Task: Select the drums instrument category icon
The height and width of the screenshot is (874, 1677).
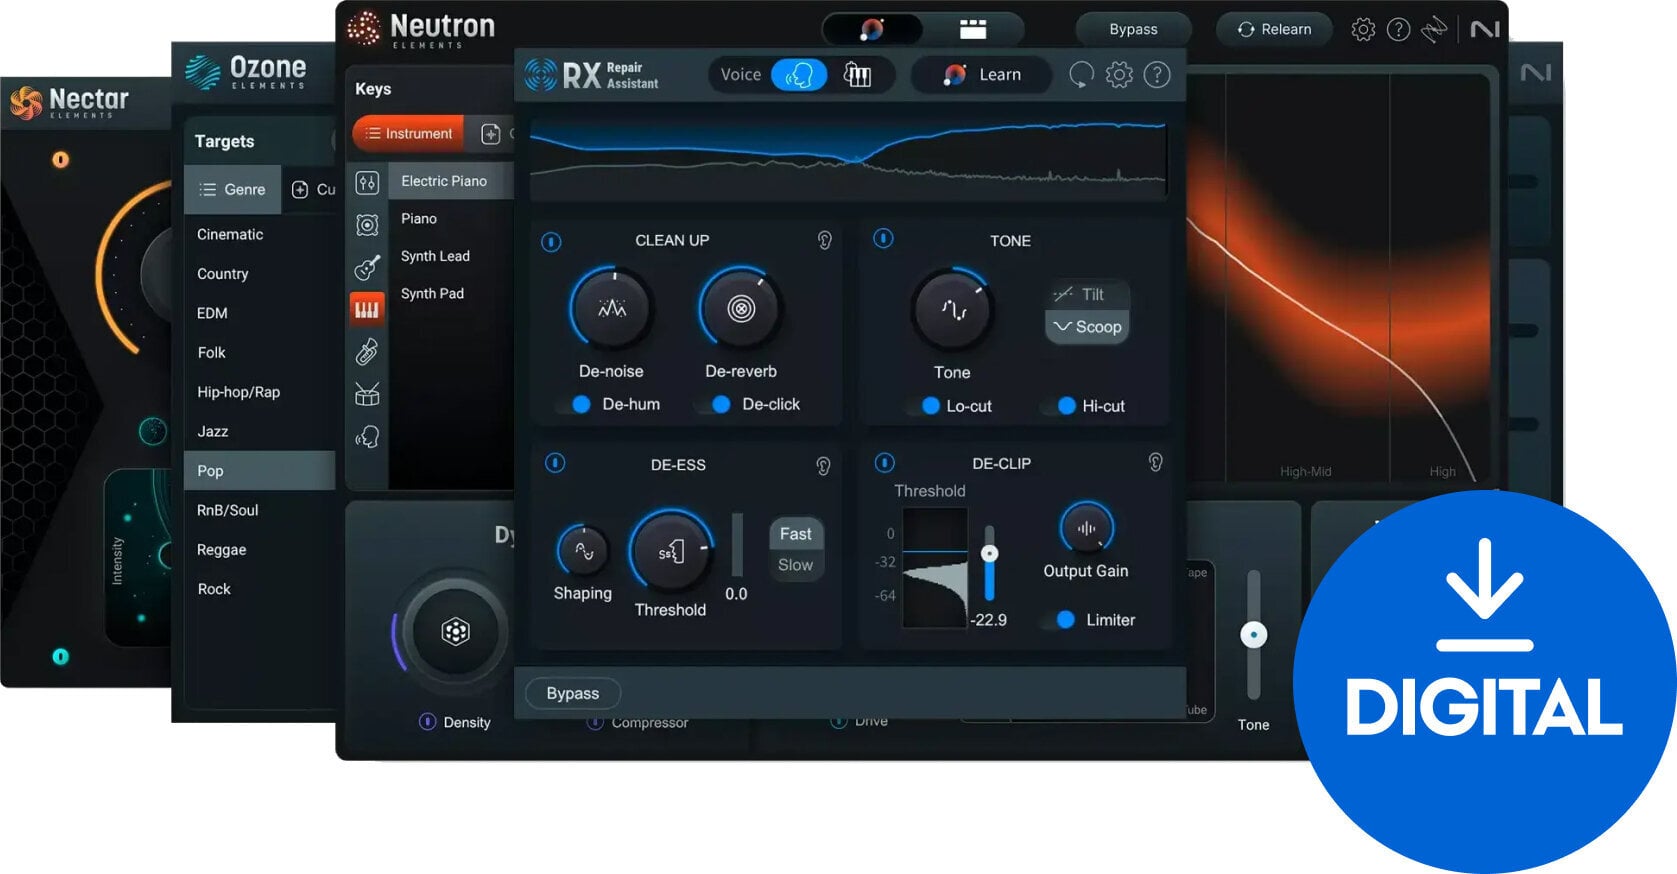Action: click(x=367, y=394)
